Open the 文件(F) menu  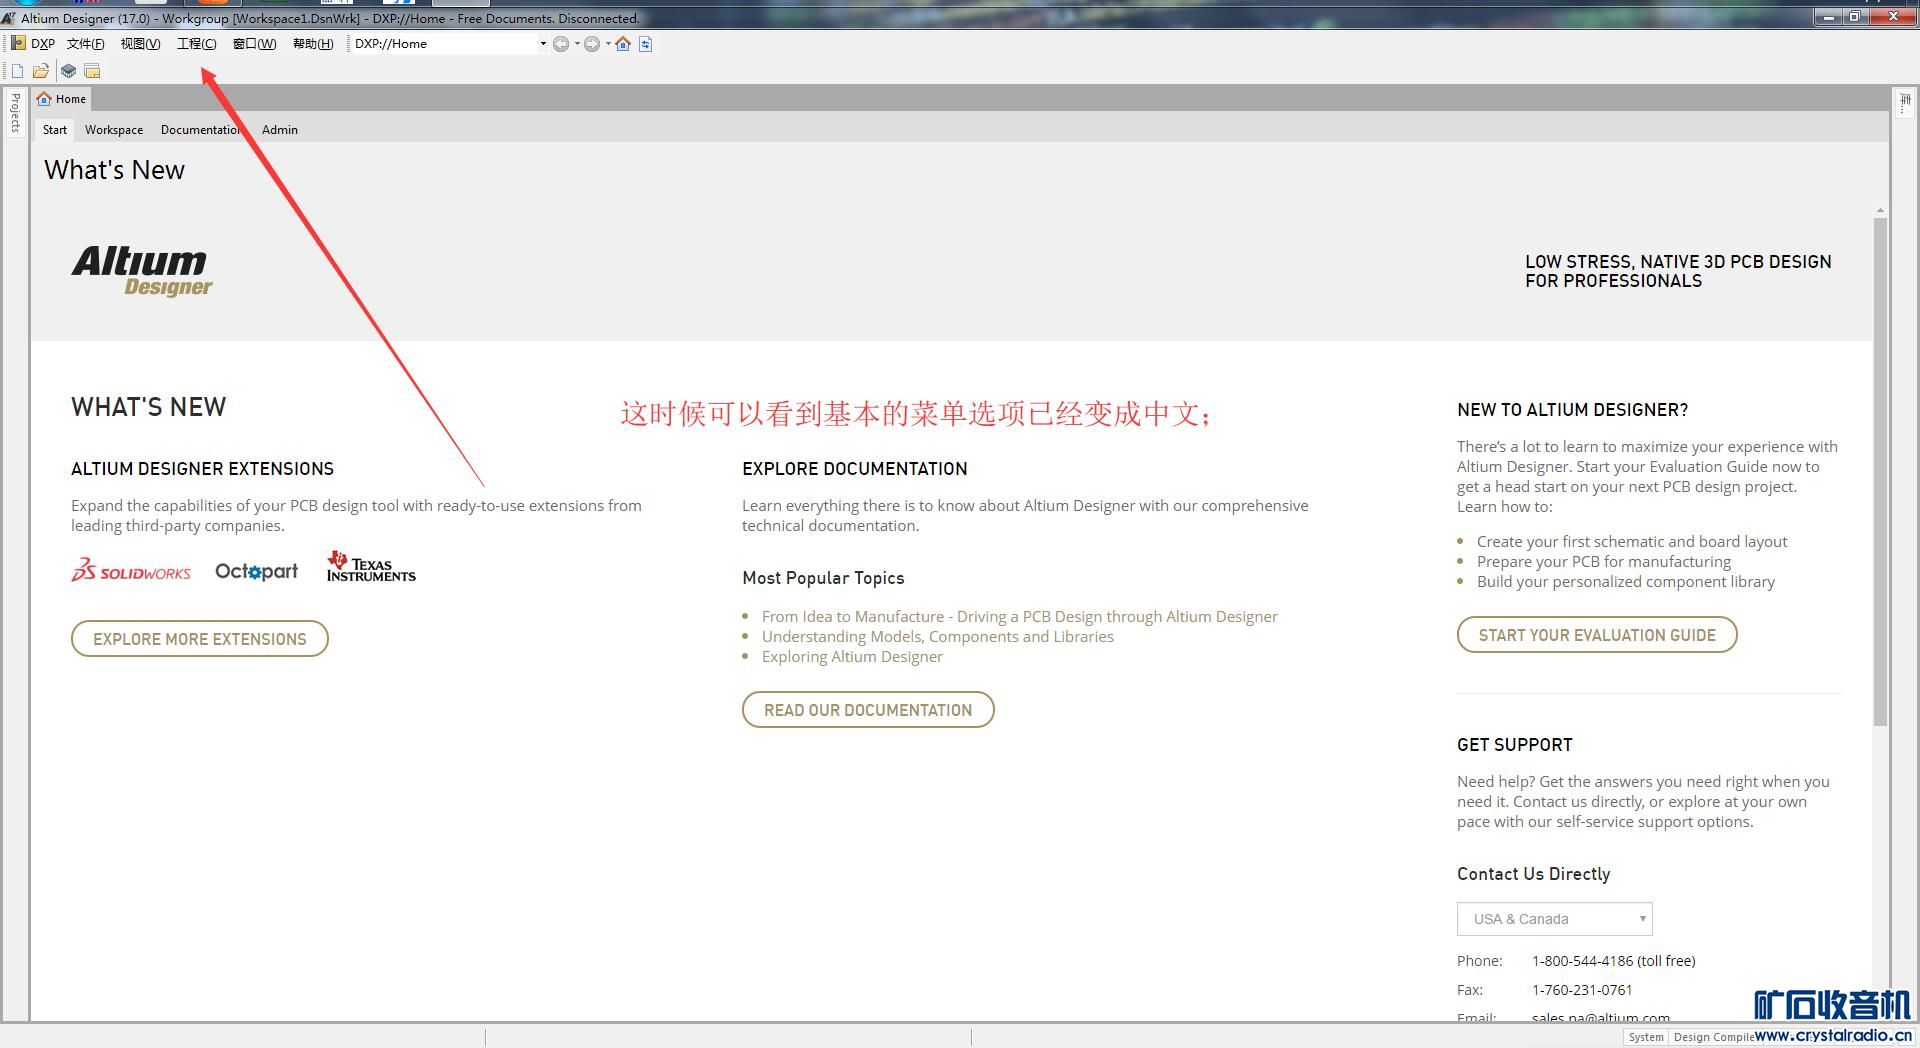click(x=86, y=44)
